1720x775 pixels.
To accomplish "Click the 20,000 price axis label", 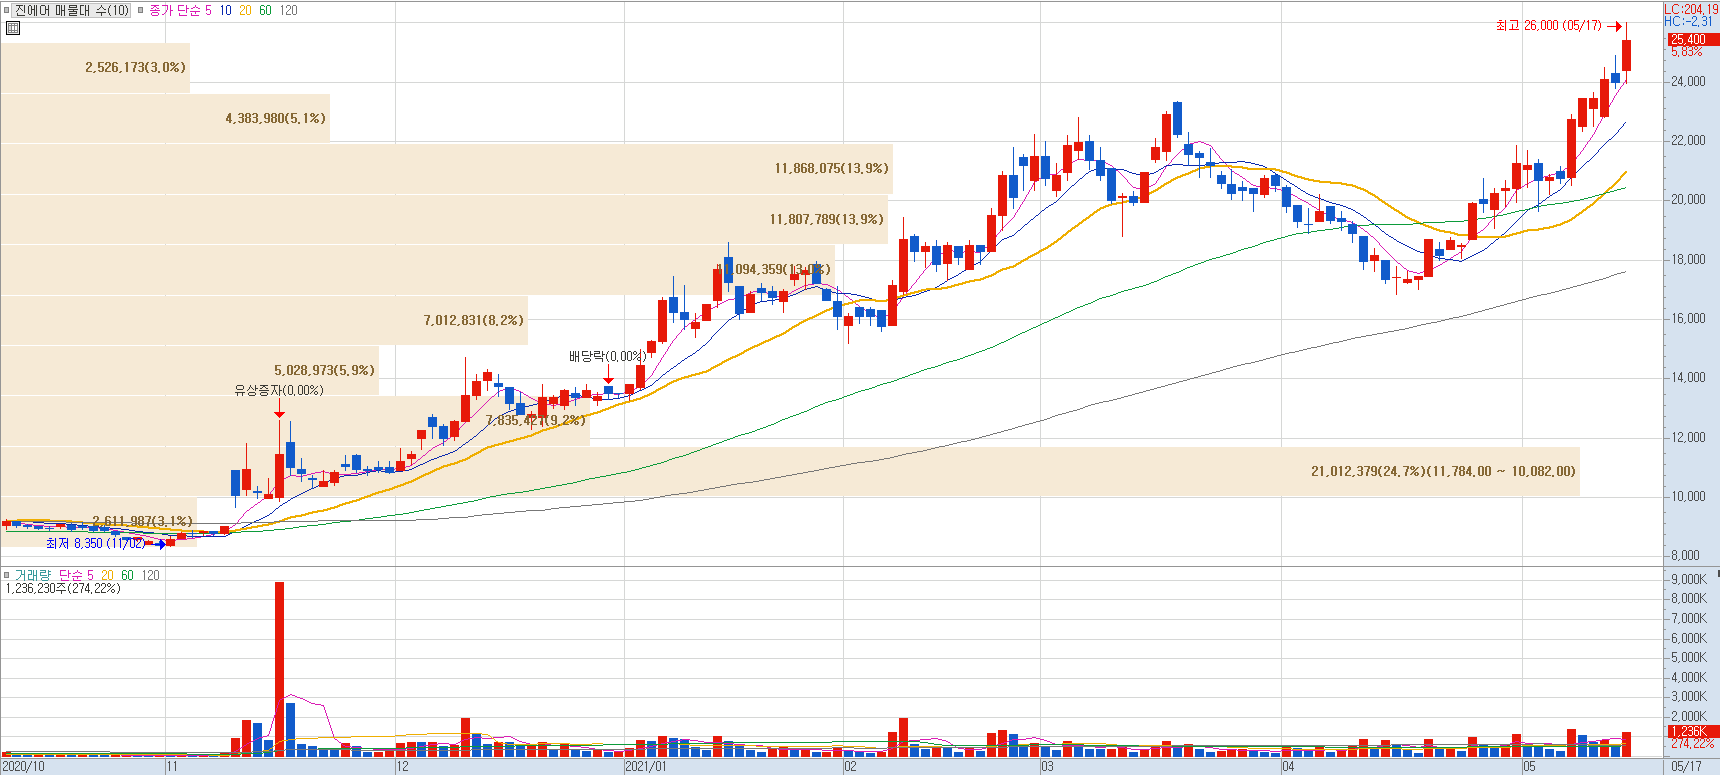I will coord(1688,199).
